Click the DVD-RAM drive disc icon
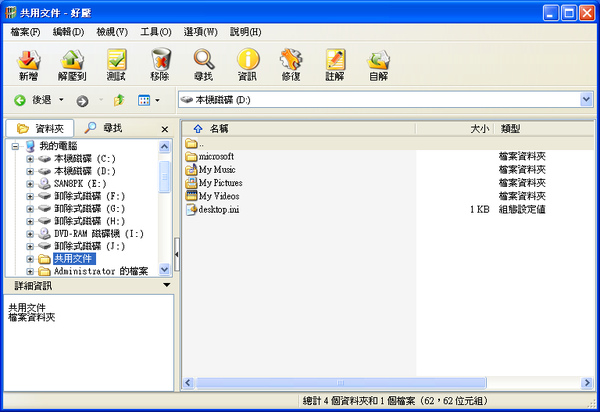The width and height of the screenshot is (600, 412). (x=44, y=233)
